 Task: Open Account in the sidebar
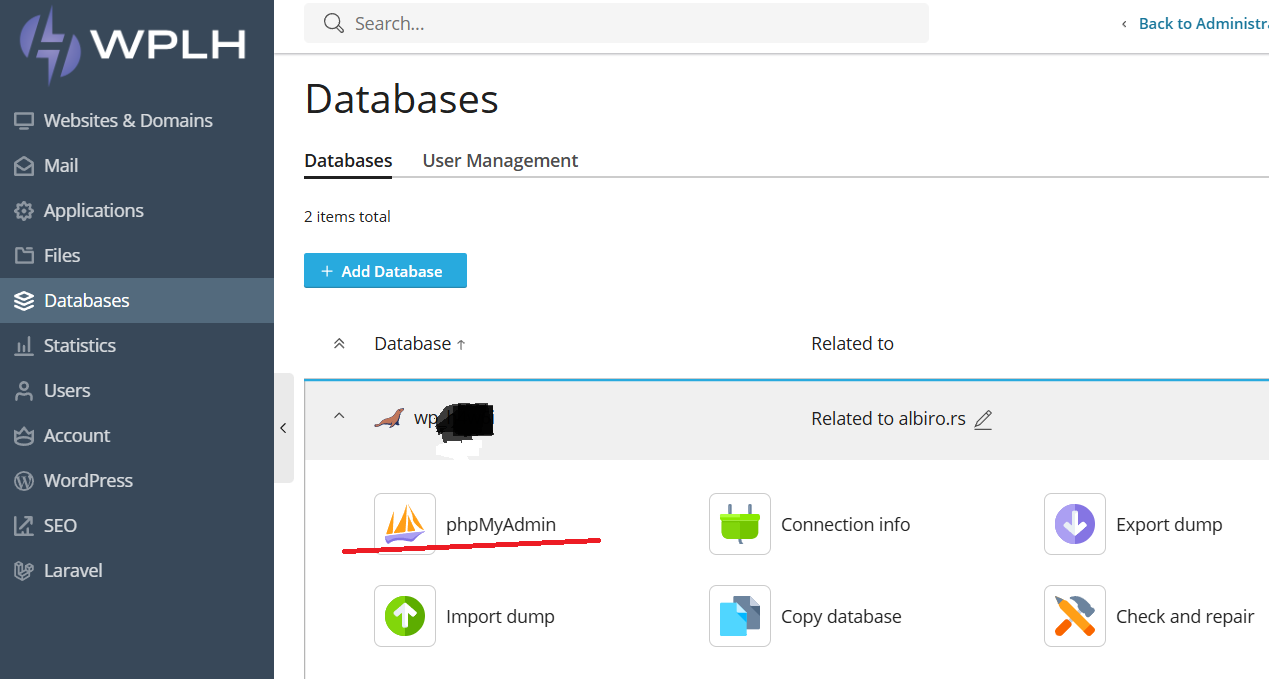[77, 435]
